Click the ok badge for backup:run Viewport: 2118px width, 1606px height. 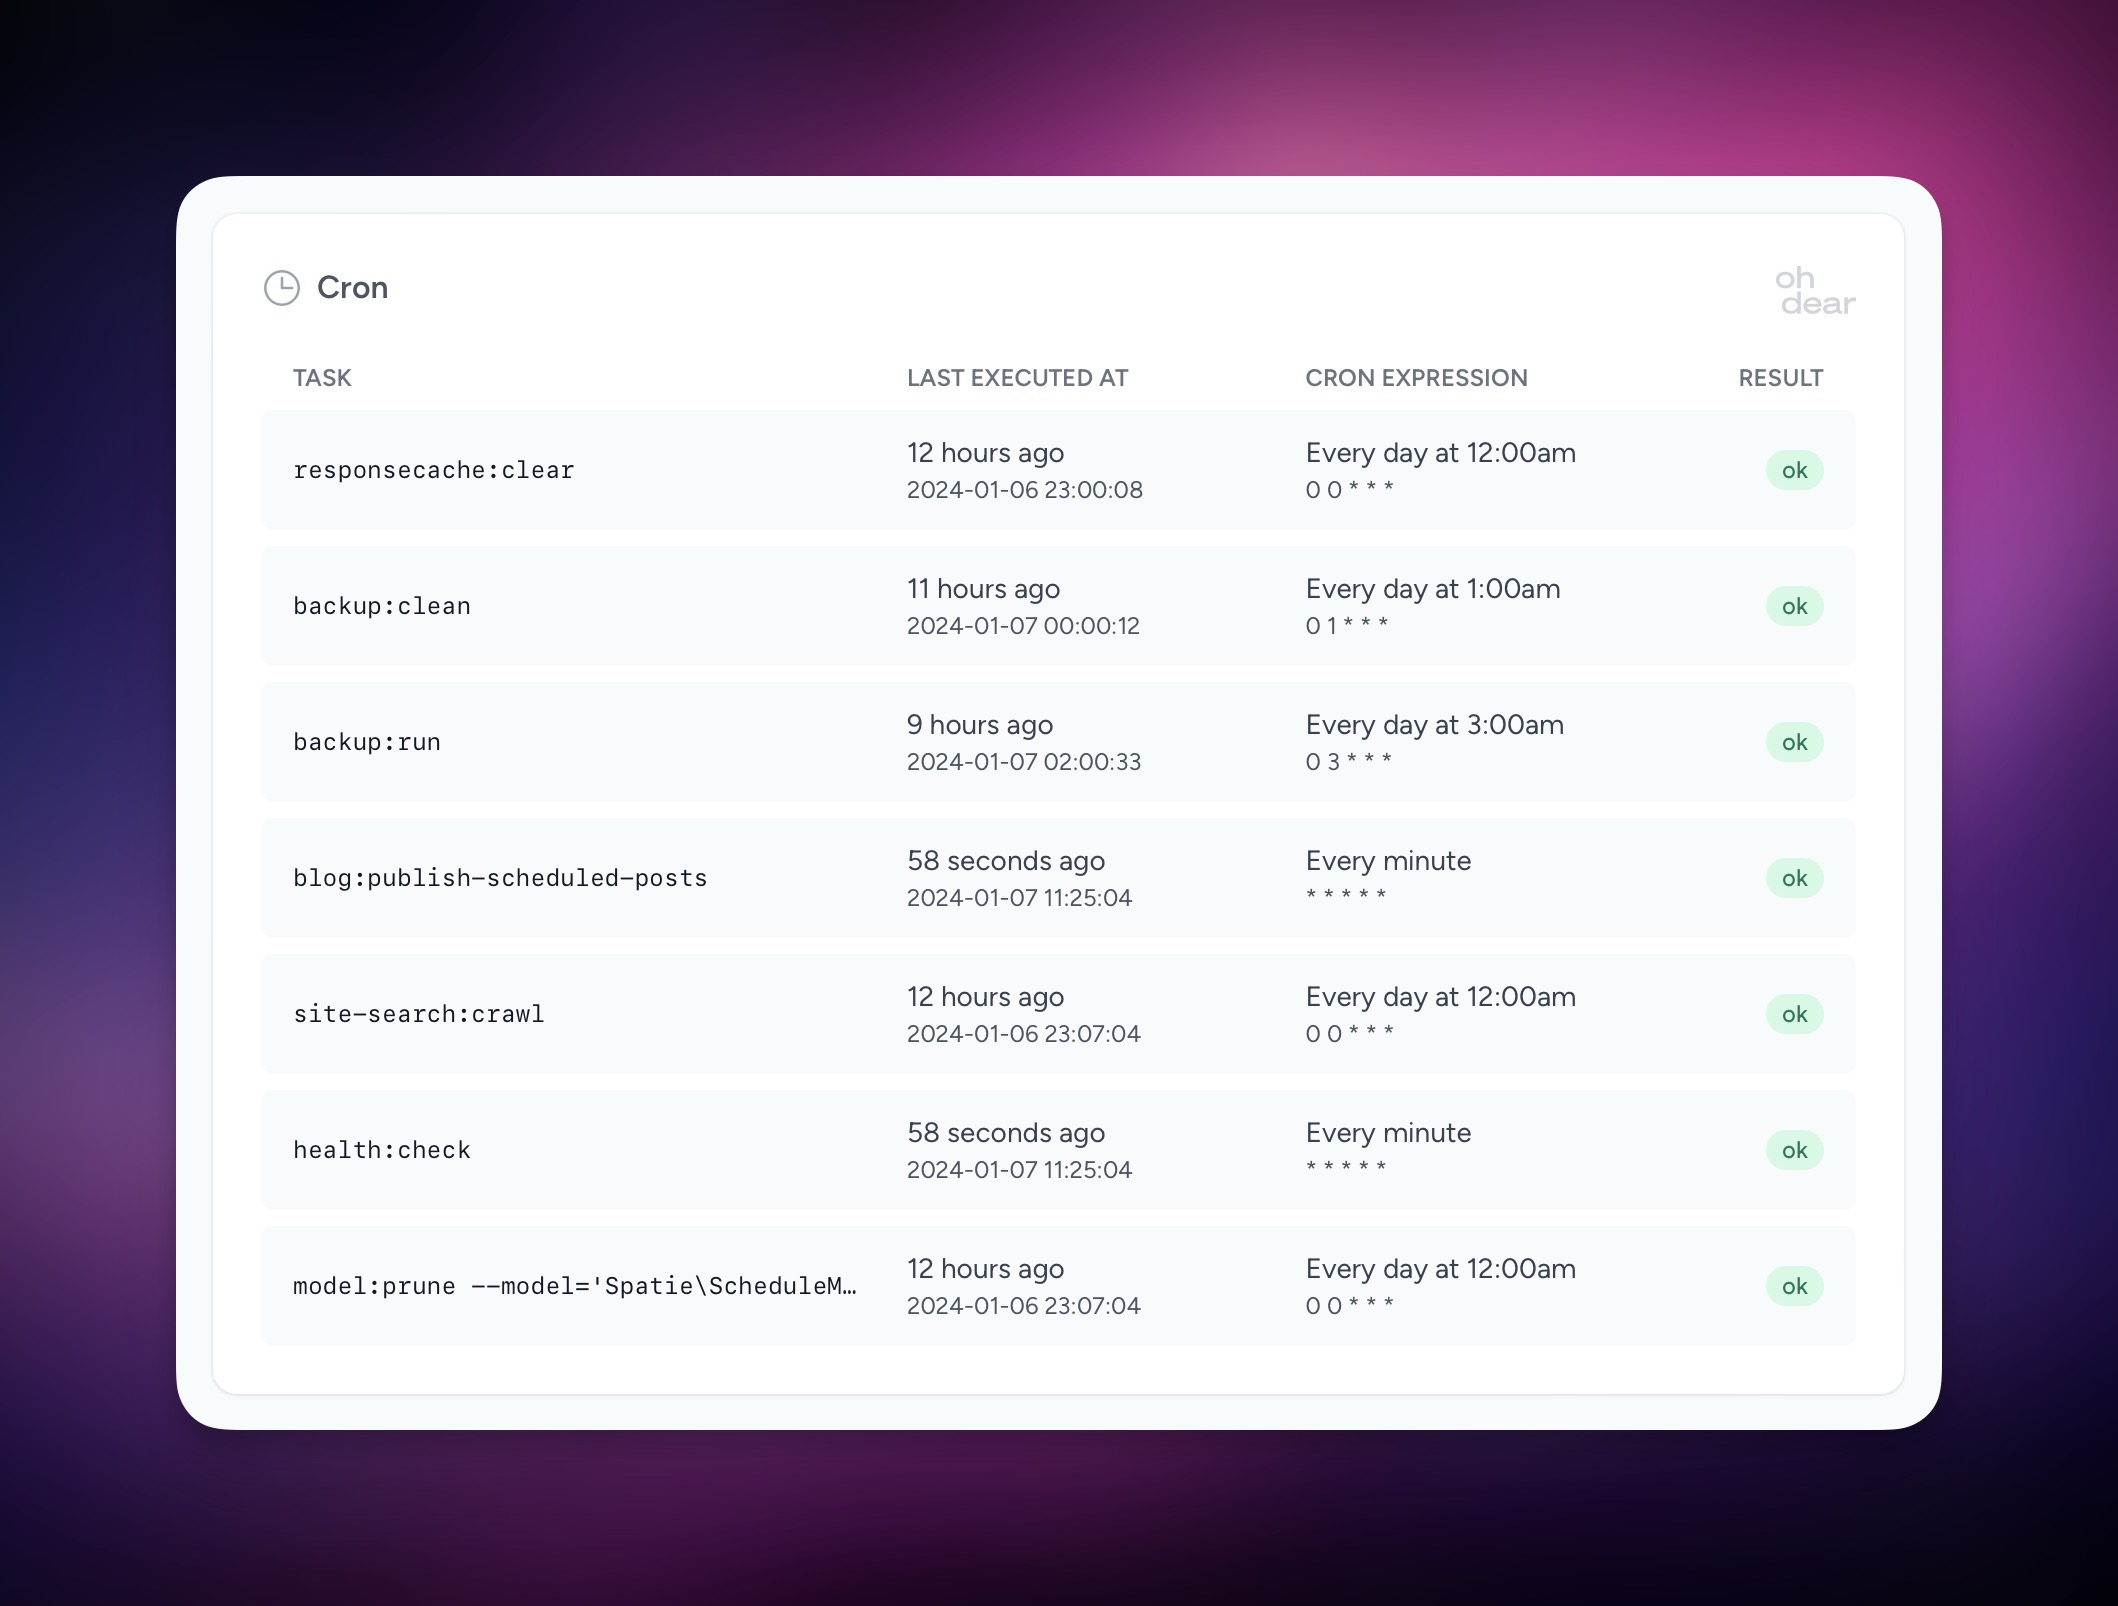click(x=1795, y=742)
